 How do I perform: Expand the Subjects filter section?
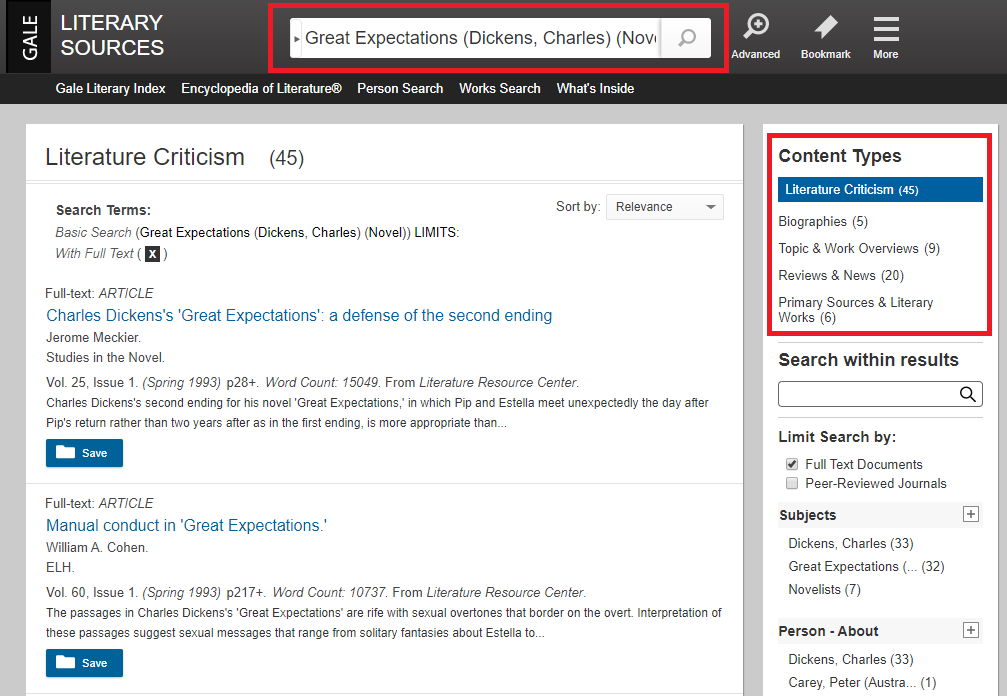tap(969, 514)
